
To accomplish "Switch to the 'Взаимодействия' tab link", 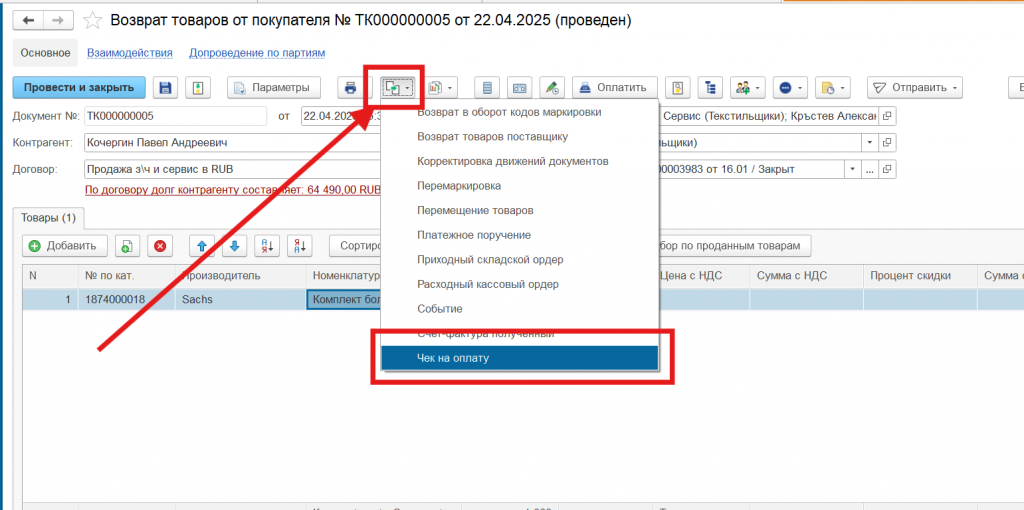I will point(130,53).
